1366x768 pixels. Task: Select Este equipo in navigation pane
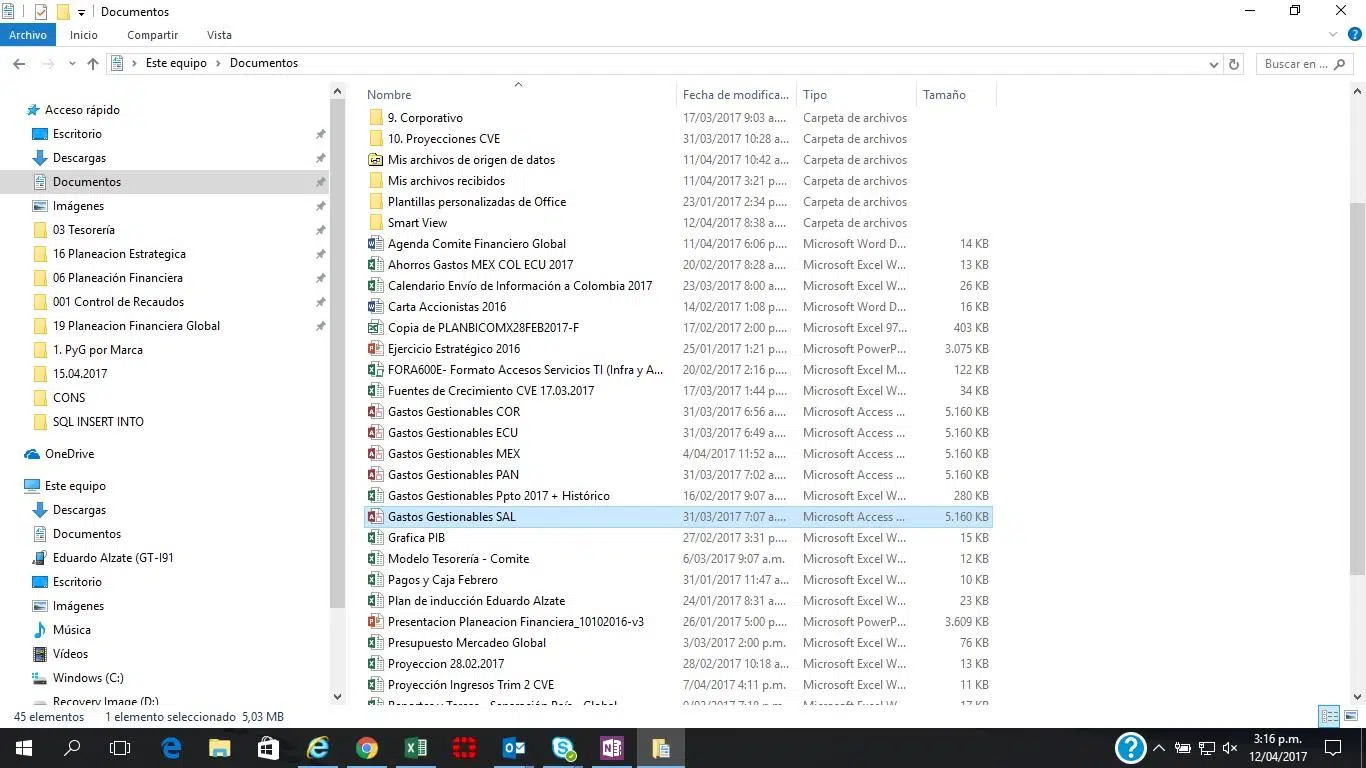click(x=75, y=486)
